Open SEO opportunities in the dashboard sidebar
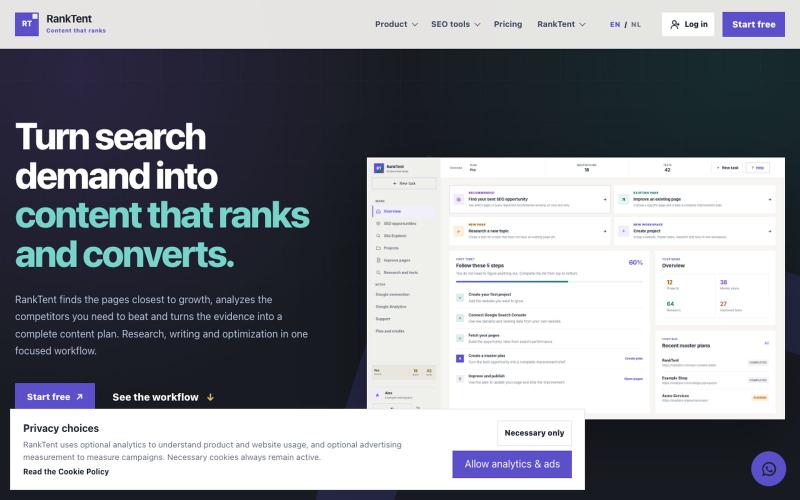The width and height of the screenshot is (800, 500). [403, 223]
